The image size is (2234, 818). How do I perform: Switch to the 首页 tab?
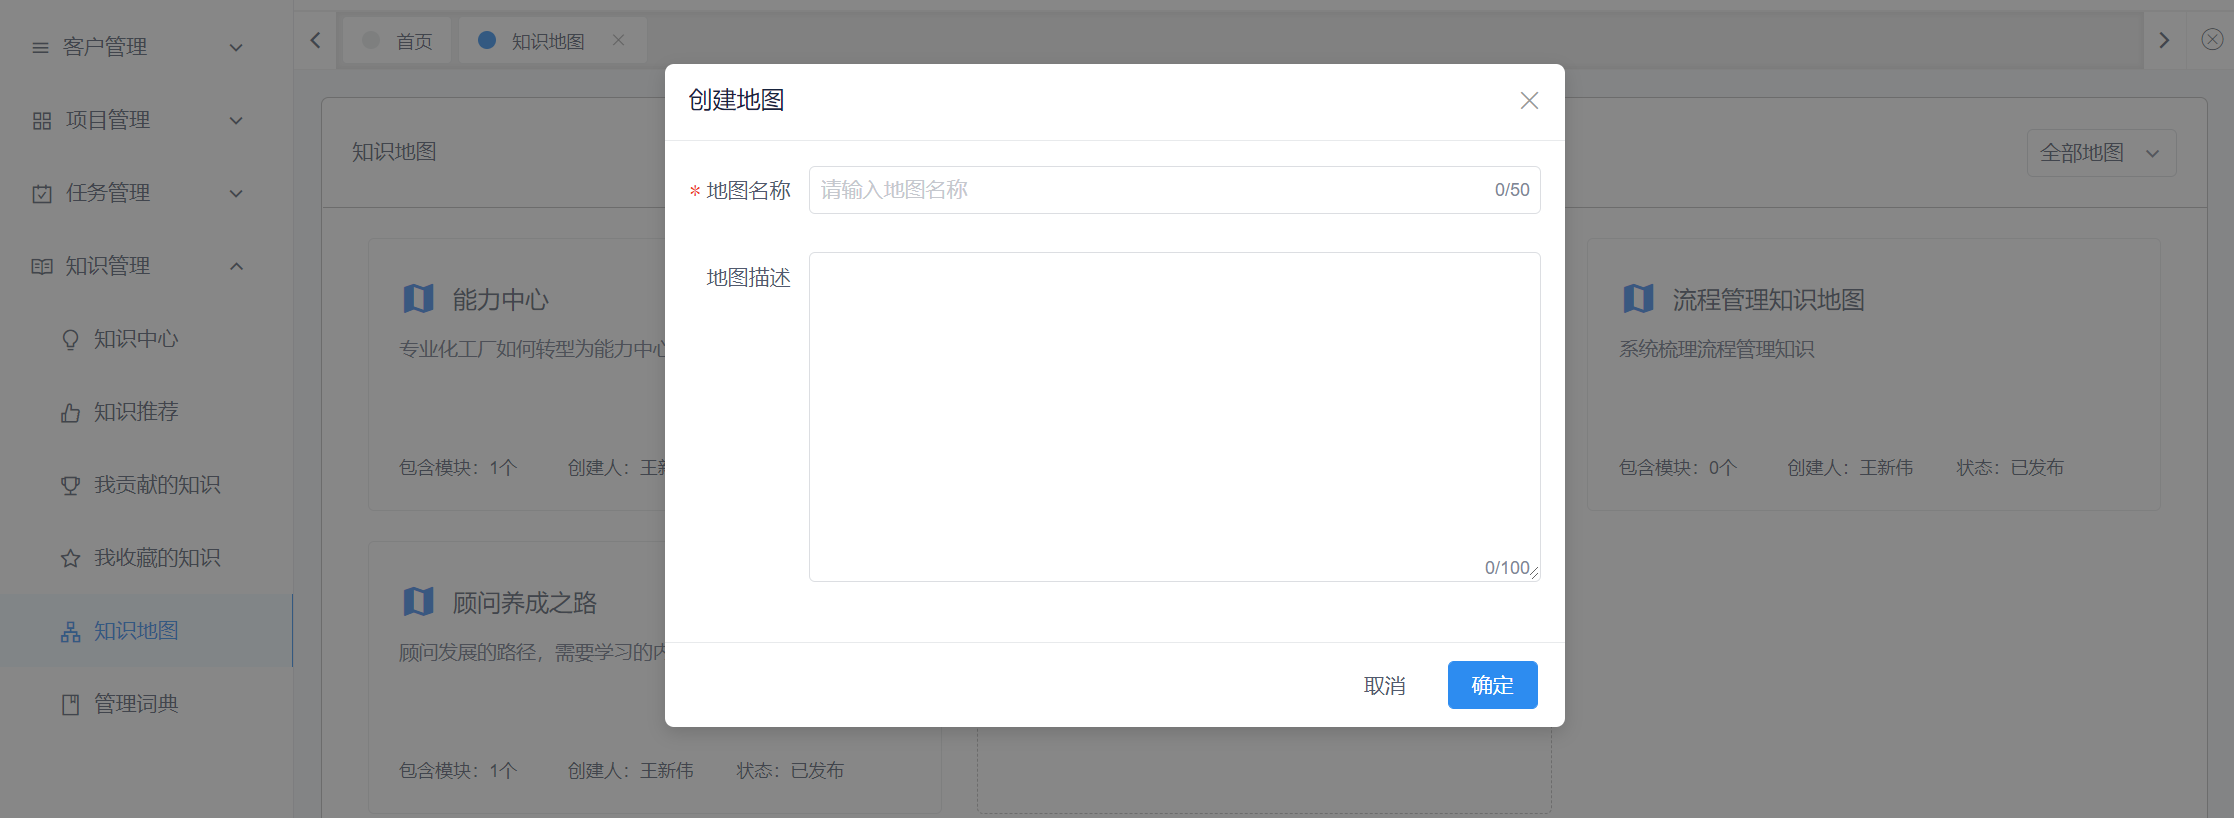(397, 40)
